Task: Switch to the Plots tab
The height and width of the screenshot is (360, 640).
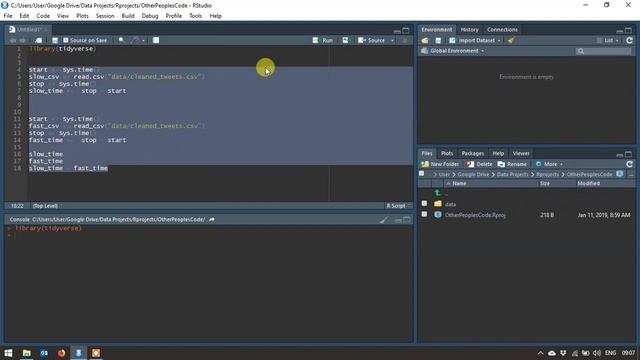Action: coord(447,153)
